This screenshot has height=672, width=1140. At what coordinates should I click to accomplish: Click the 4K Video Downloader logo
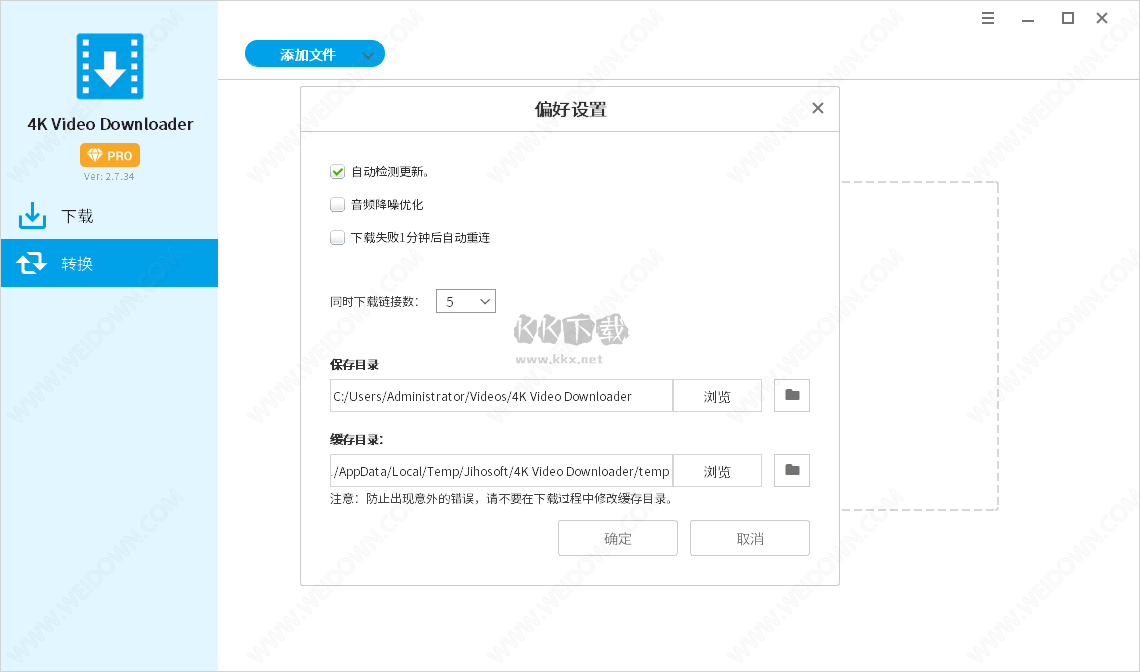click(110, 65)
